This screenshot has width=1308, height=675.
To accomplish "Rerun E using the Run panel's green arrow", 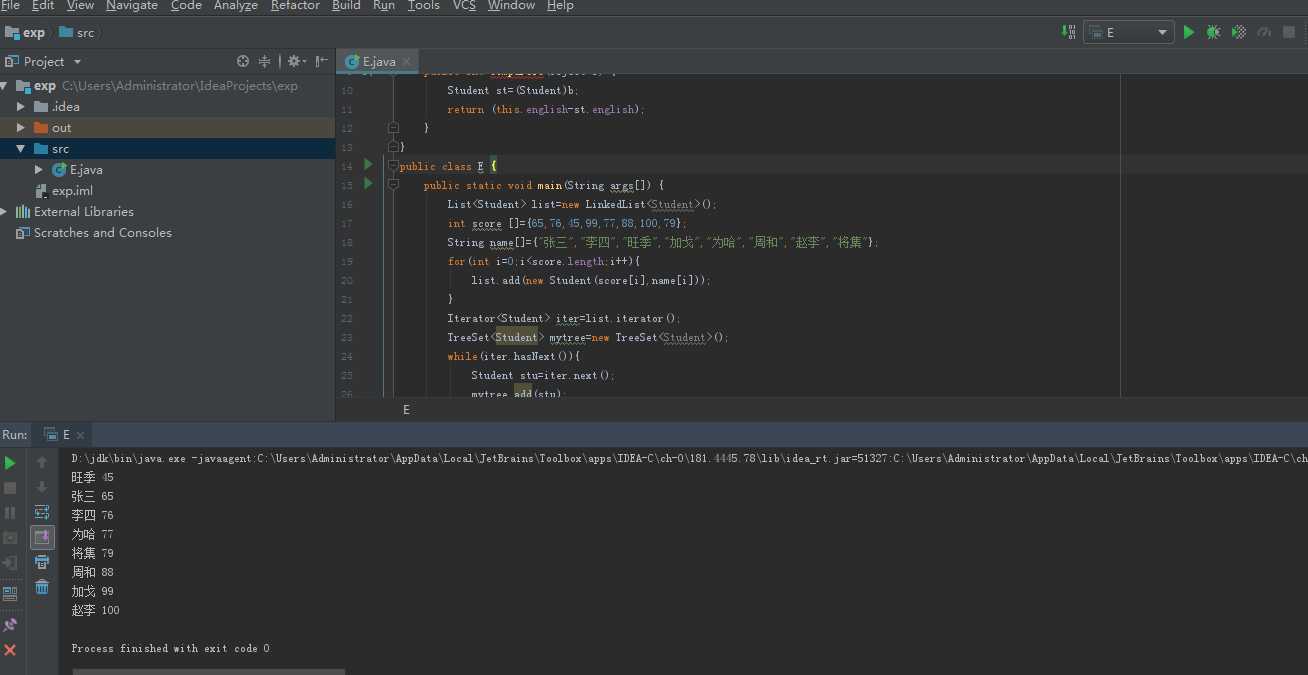I will click(10, 463).
